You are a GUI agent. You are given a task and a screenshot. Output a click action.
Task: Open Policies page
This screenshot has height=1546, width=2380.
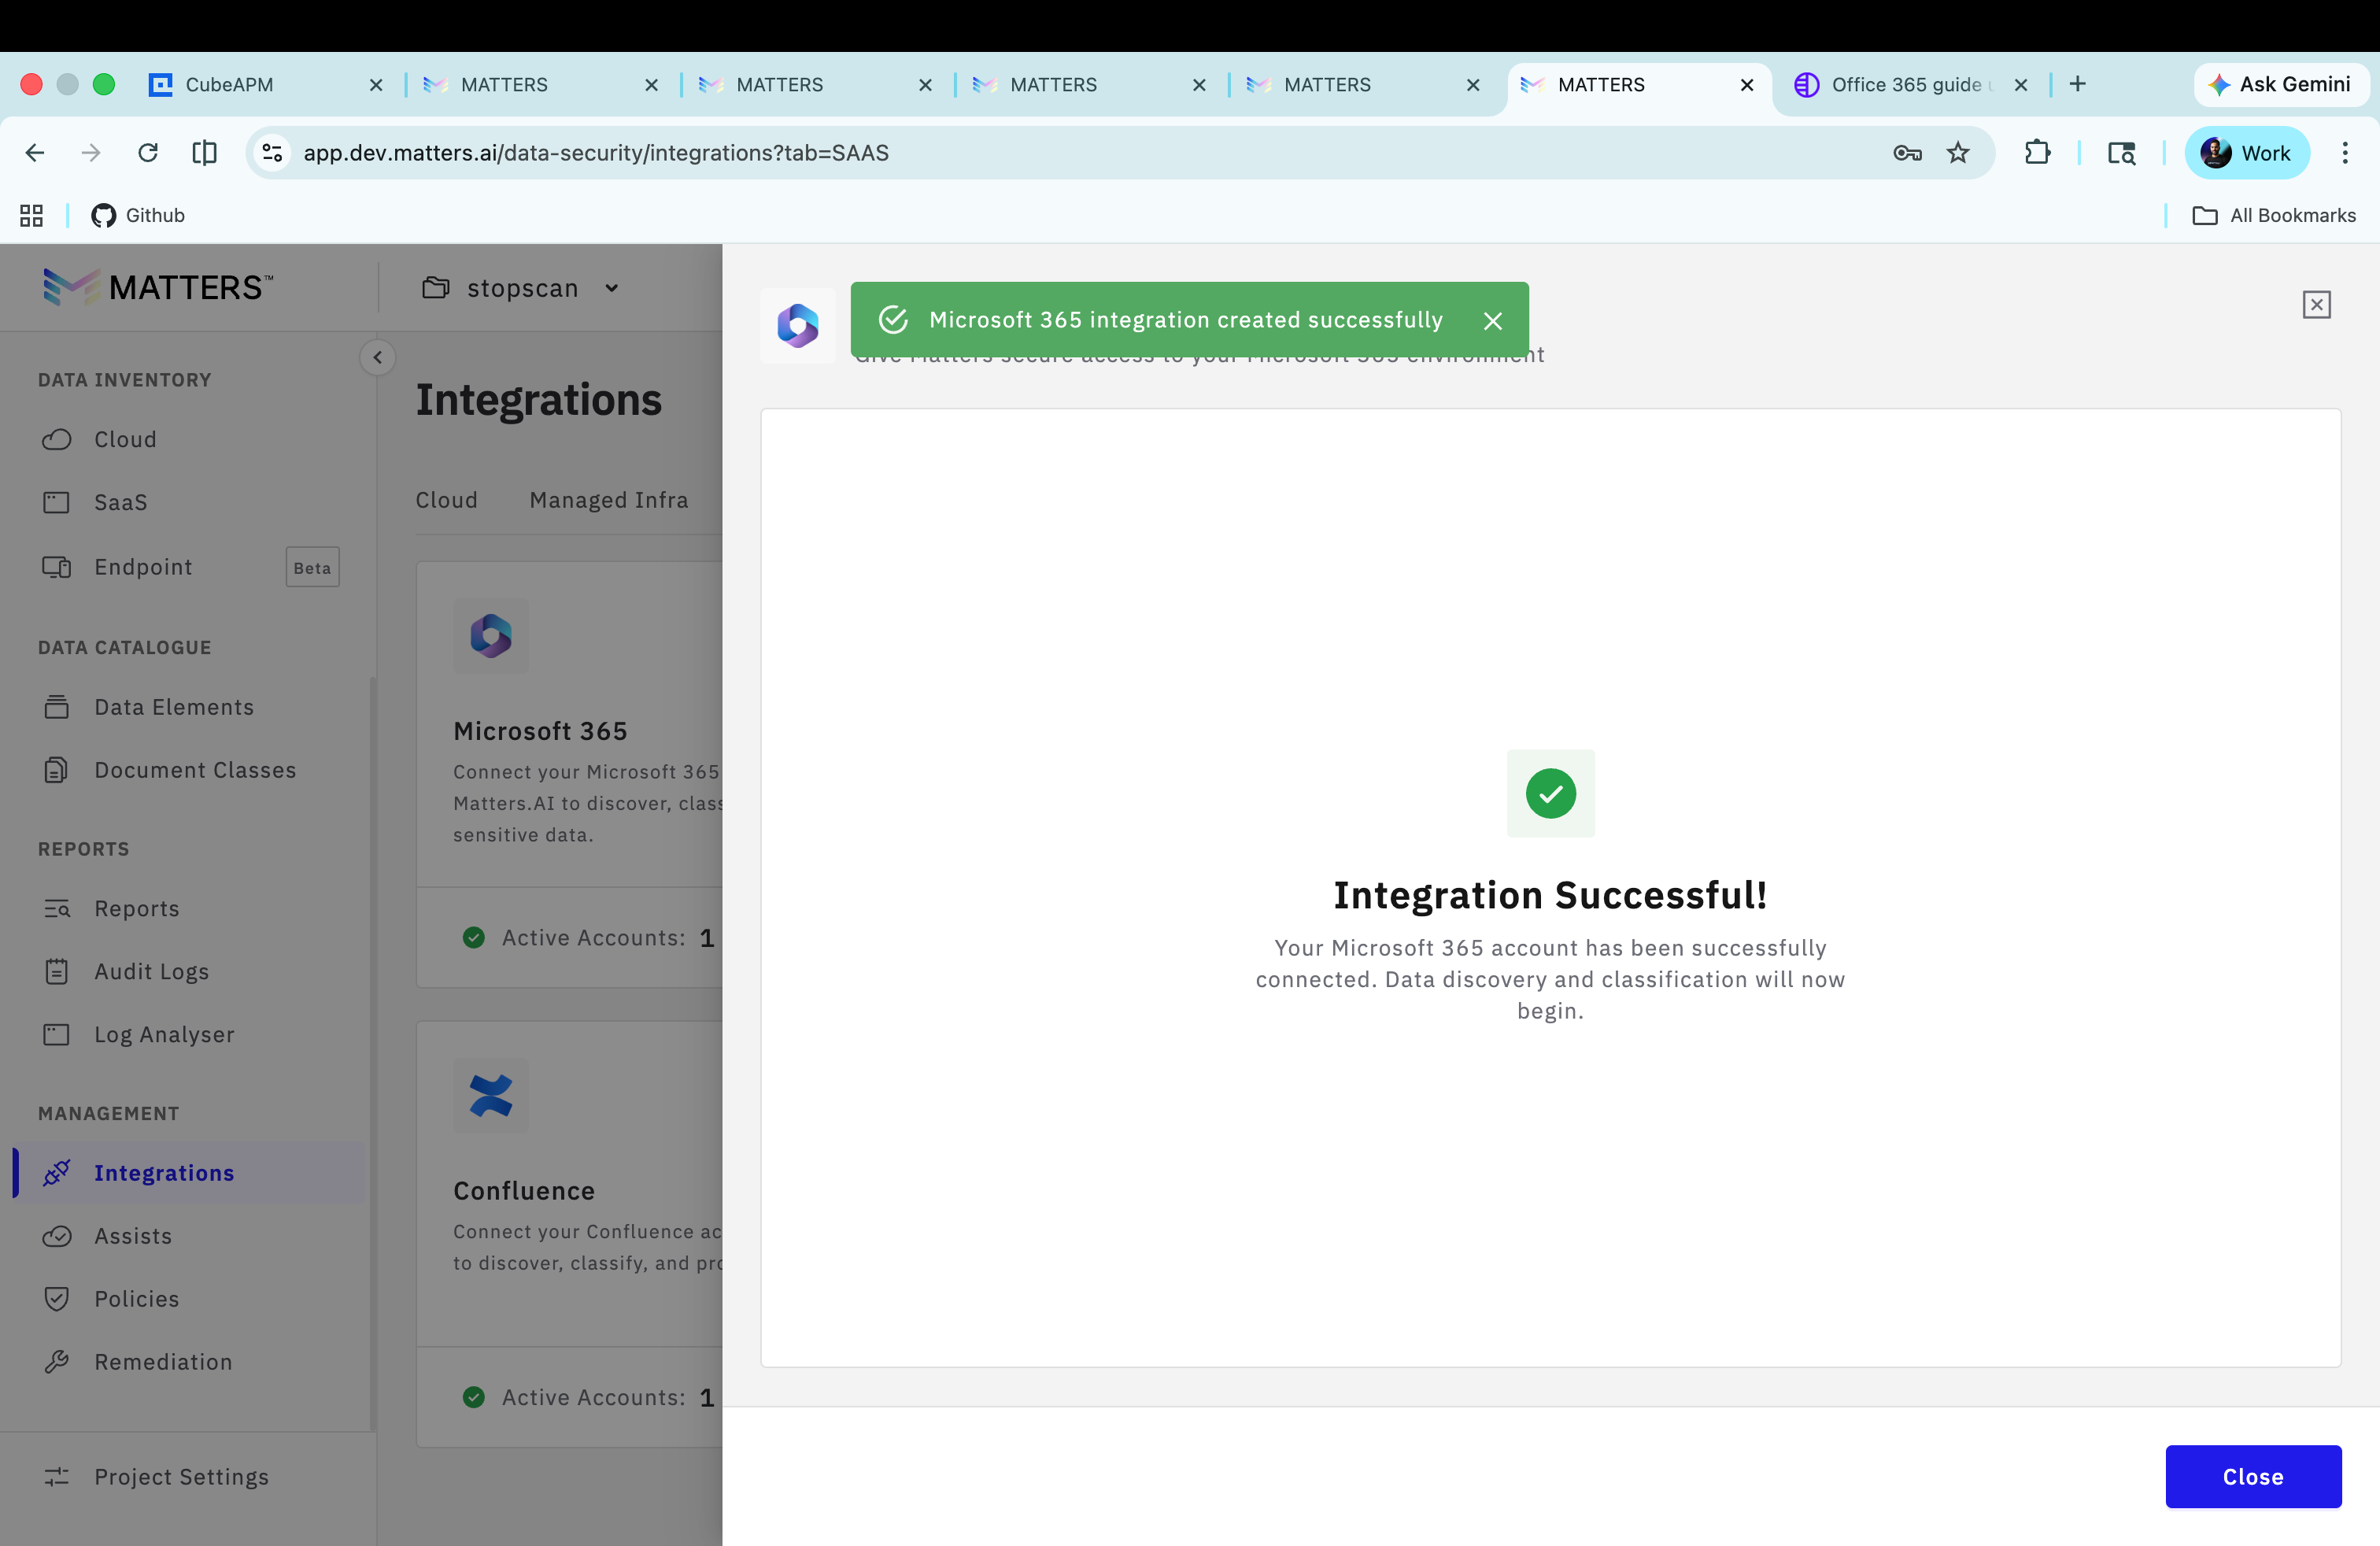pos(137,1298)
